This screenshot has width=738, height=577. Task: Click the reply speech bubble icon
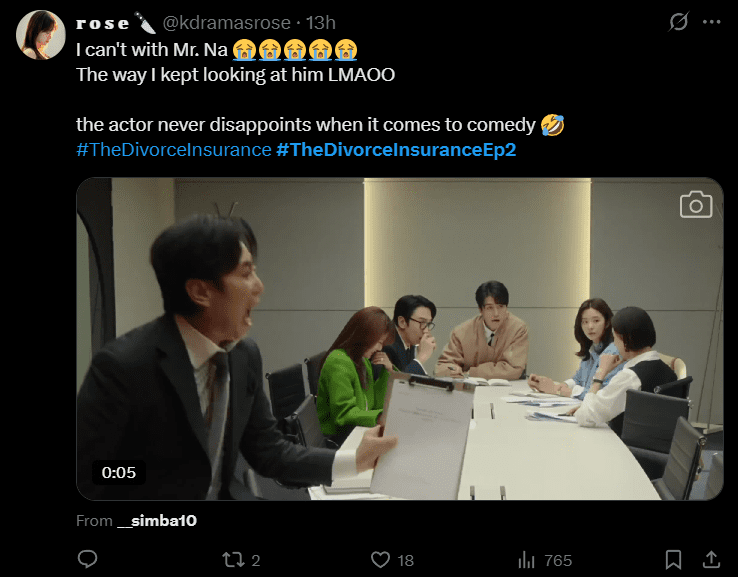[87, 559]
